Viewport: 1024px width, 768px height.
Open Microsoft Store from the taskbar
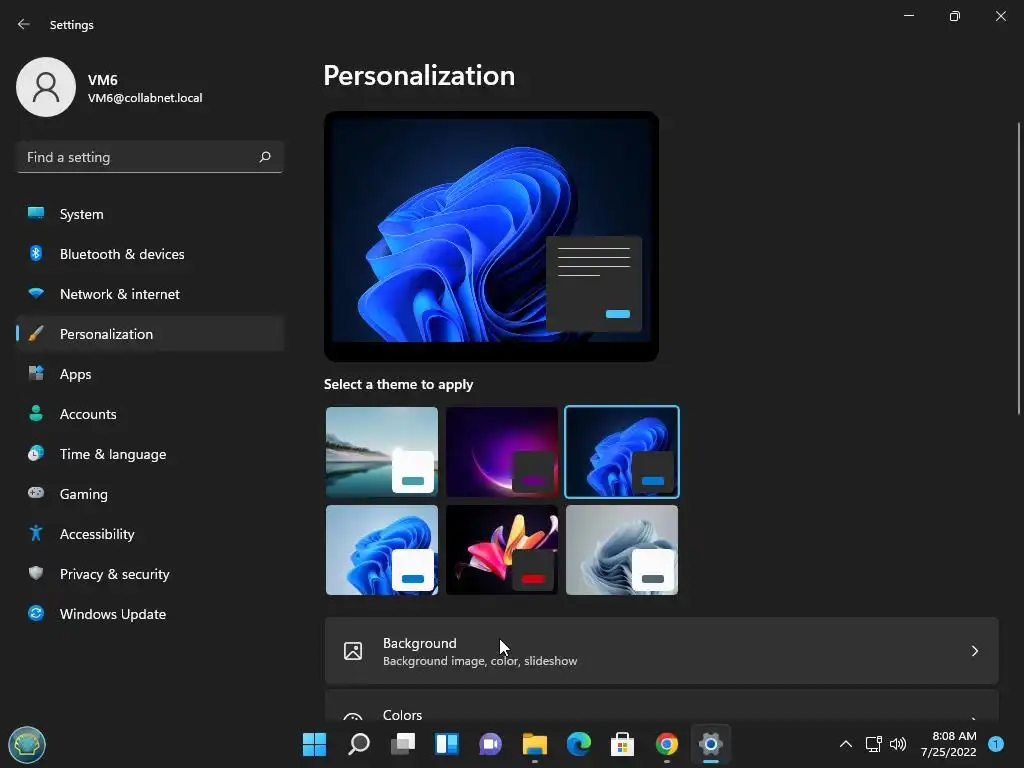pos(622,744)
